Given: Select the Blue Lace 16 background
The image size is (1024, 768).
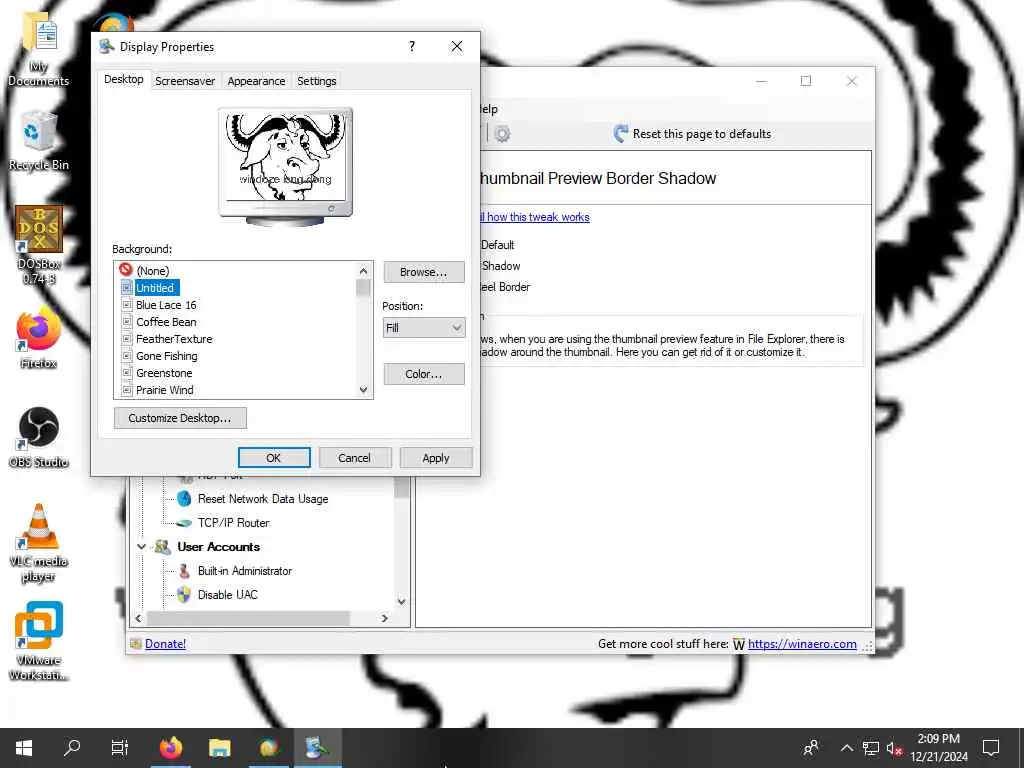Looking at the screenshot, I should coord(166,305).
